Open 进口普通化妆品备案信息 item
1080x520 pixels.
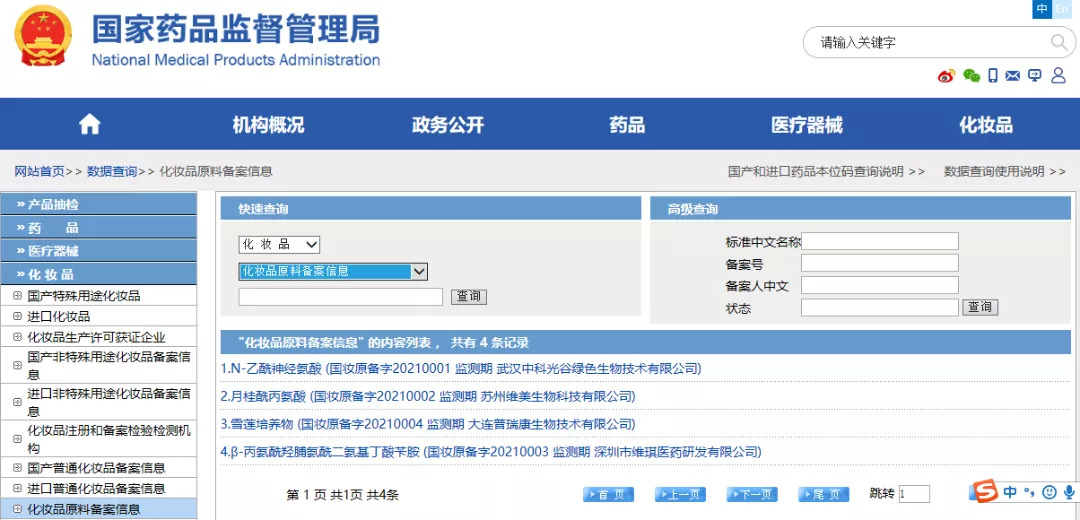pyautogui.click(x=98, y=489)
